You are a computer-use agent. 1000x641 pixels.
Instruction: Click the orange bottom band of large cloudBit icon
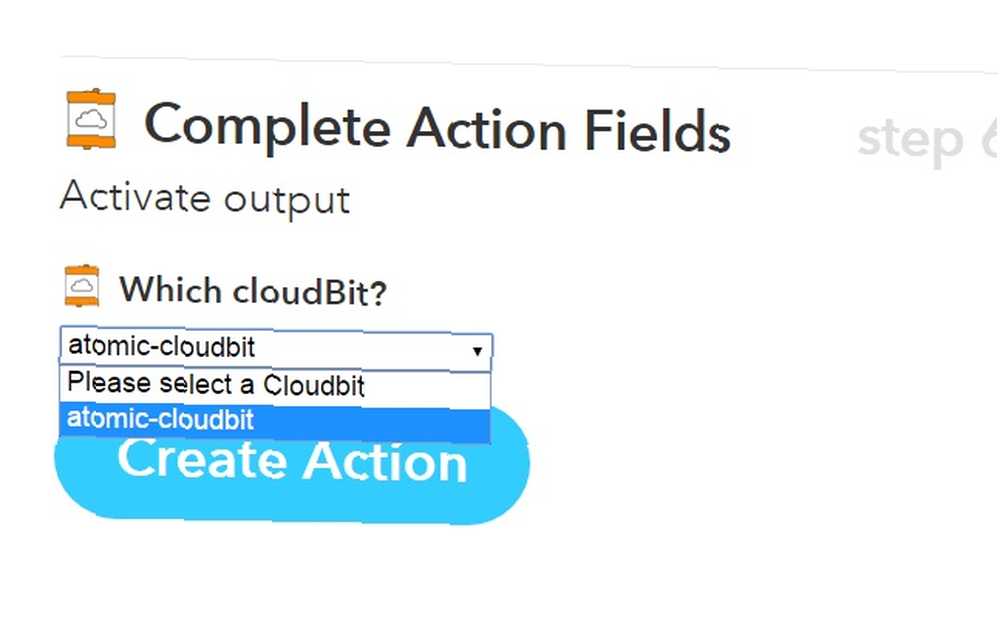(x=91, y=140)
